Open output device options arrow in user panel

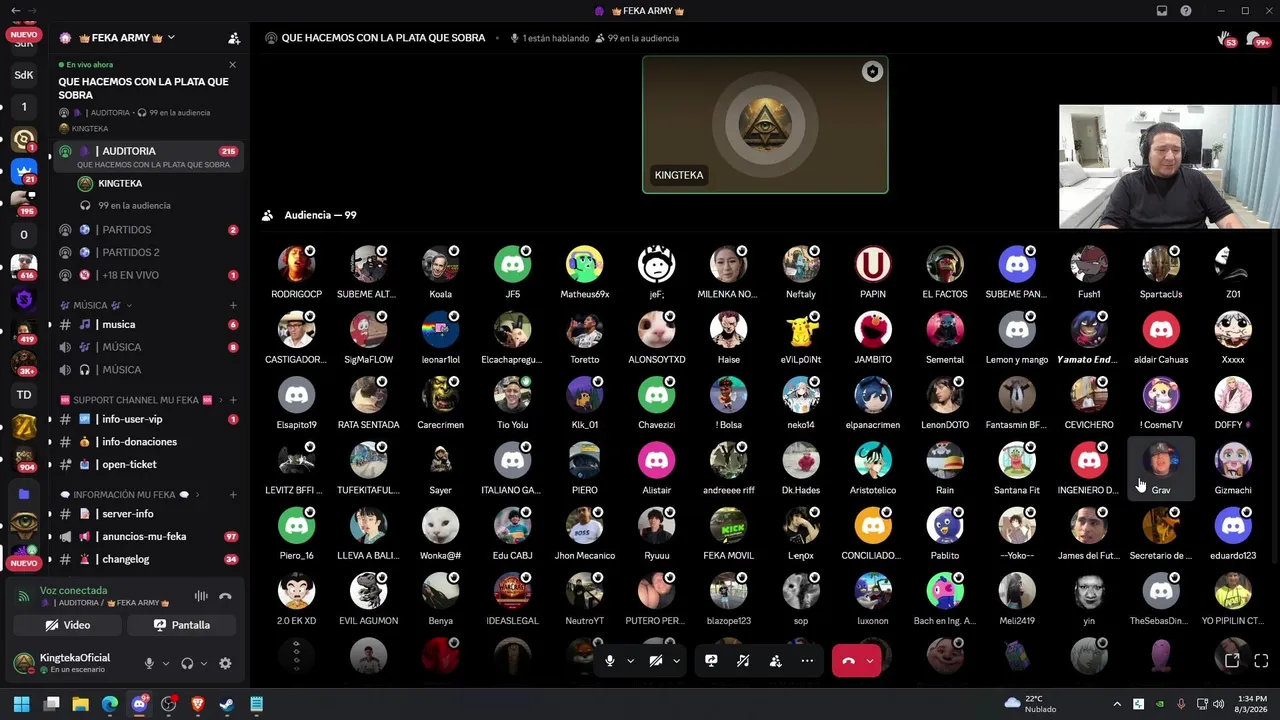(x=204, y=663)
